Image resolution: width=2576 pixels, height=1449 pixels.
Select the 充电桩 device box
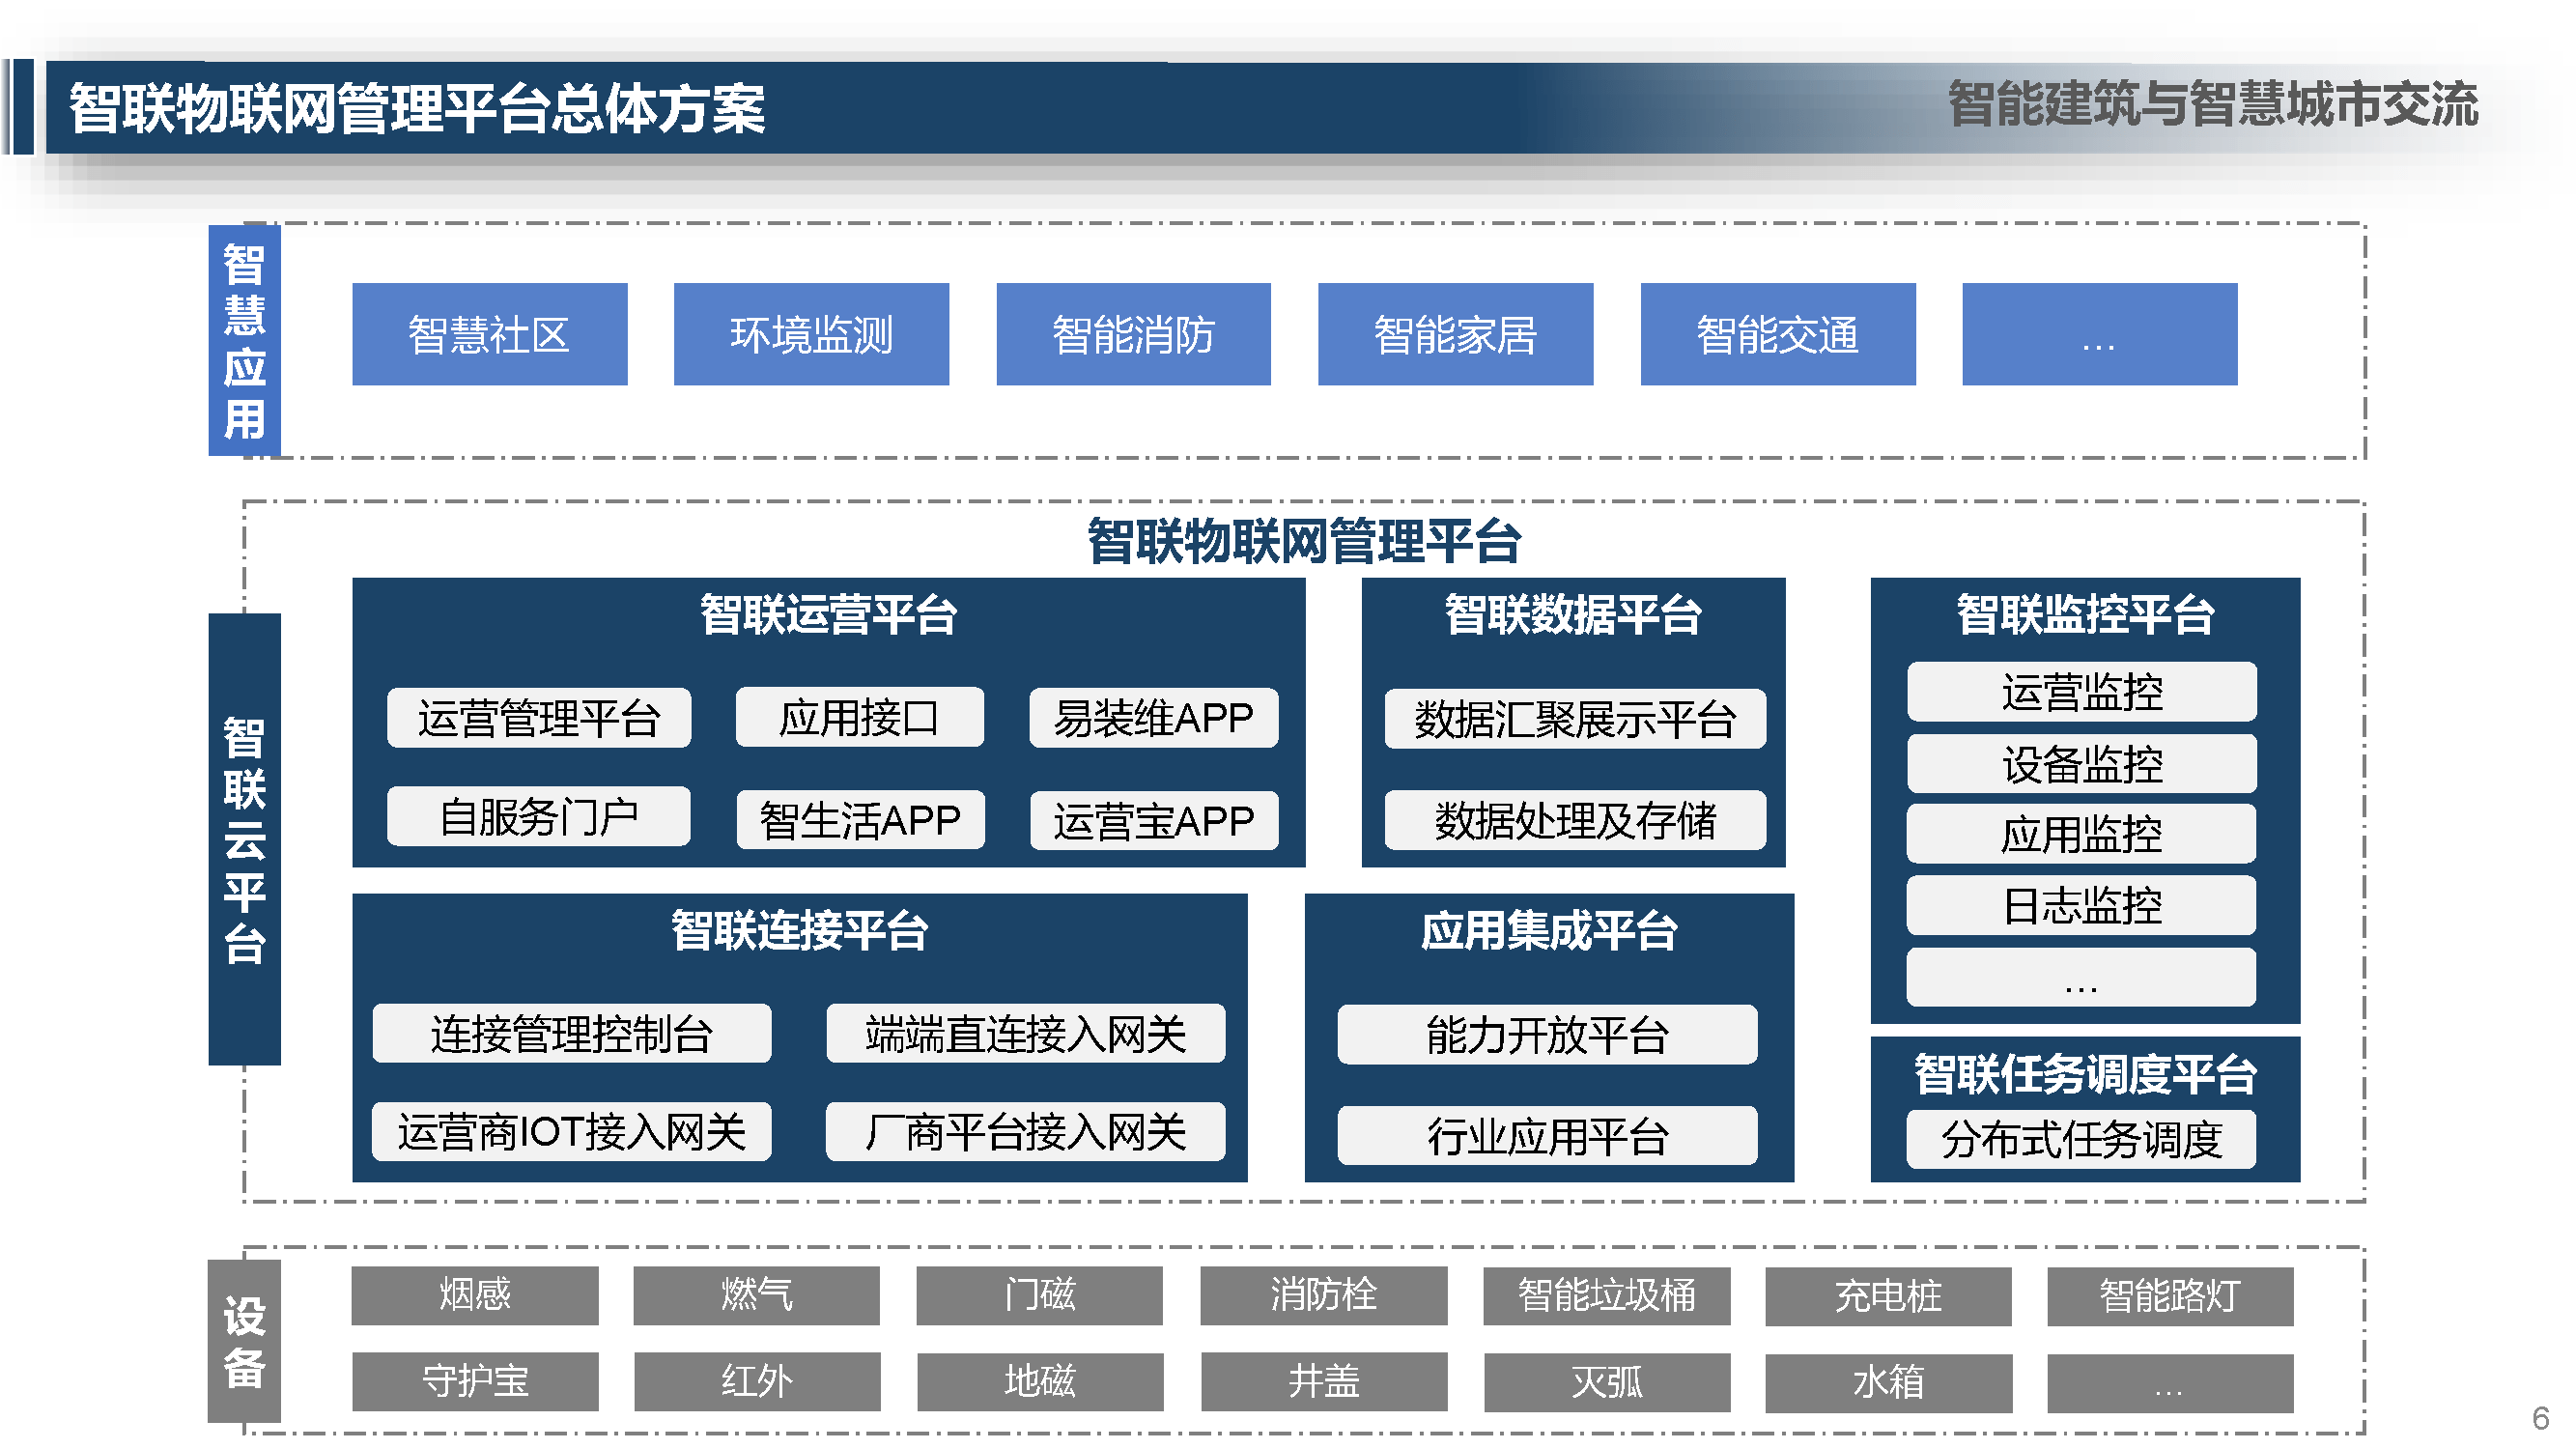pyautogui.click(x=1888, y=1296)
